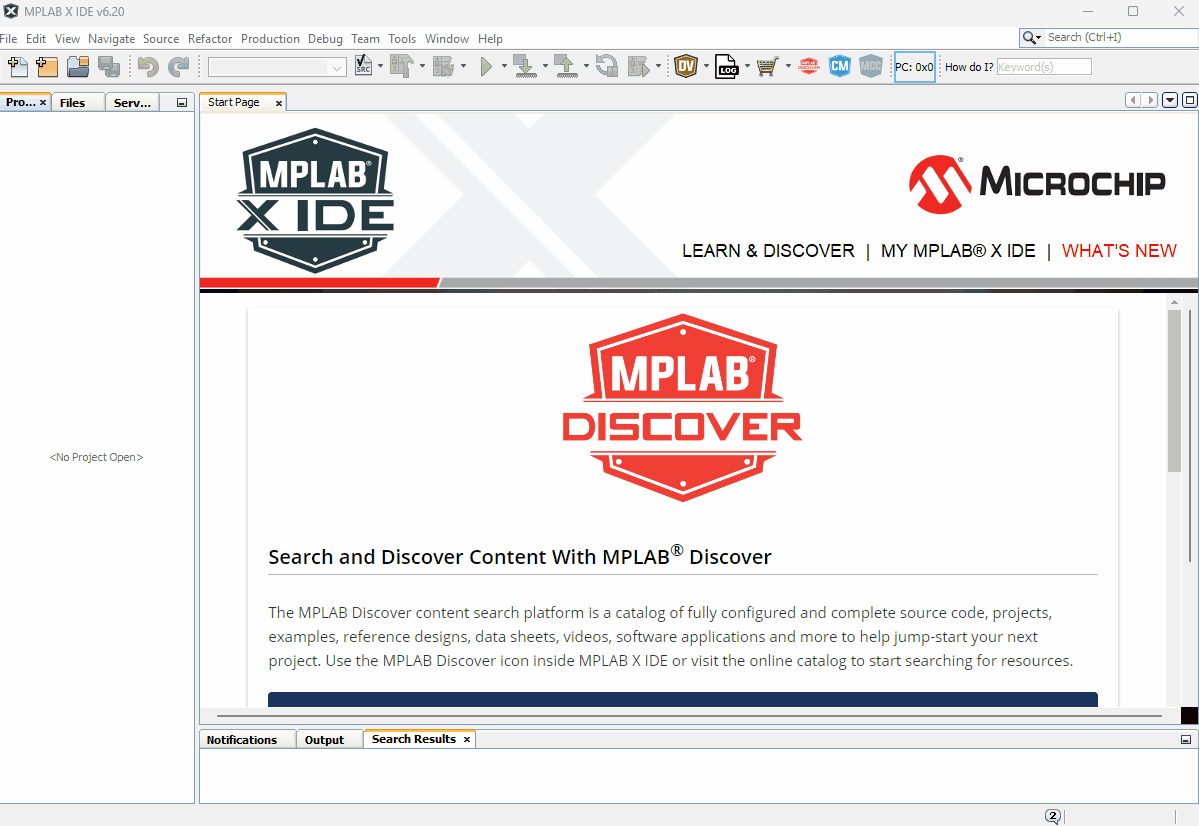The height and width of the screenshot is (826, 1199).
Task: Click the Debug Project icon
Action: pos(638,67)
